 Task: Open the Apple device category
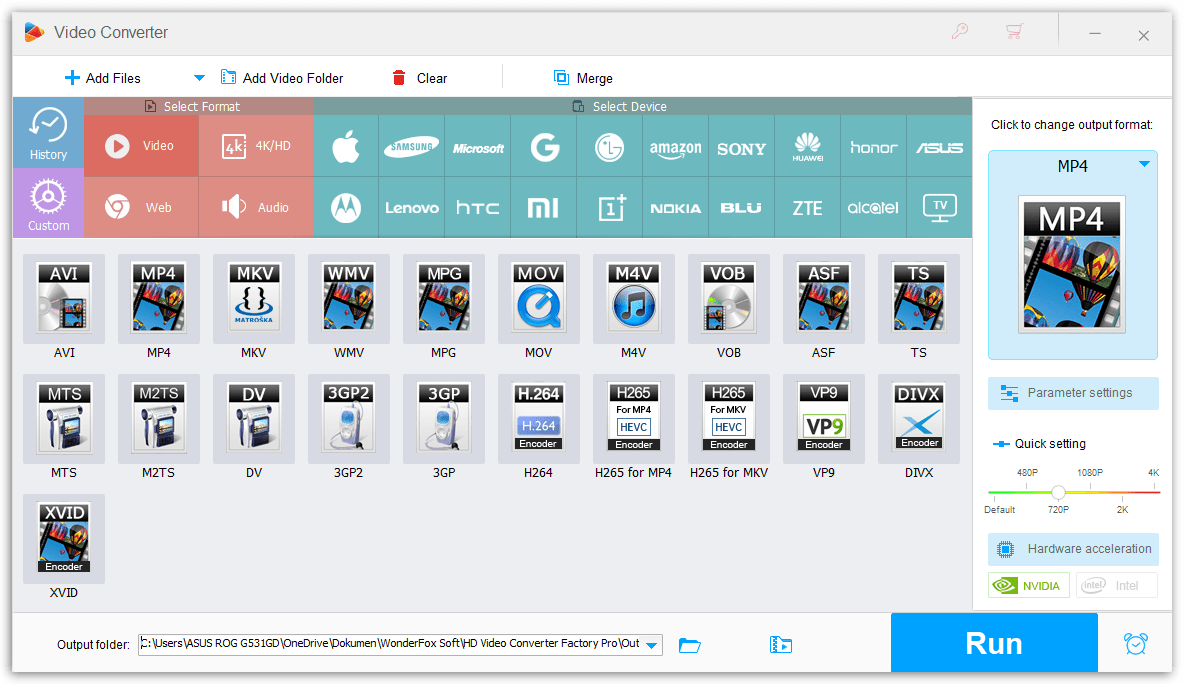click(346, 146)
